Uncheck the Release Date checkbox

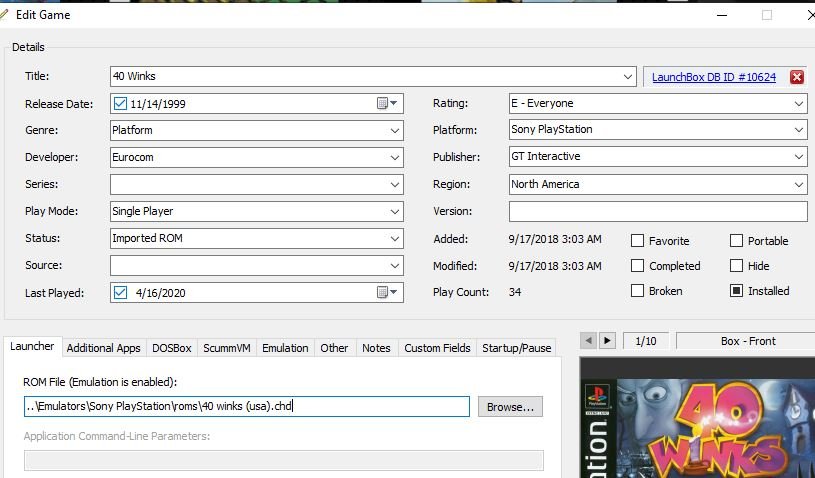tap(120, 103)
